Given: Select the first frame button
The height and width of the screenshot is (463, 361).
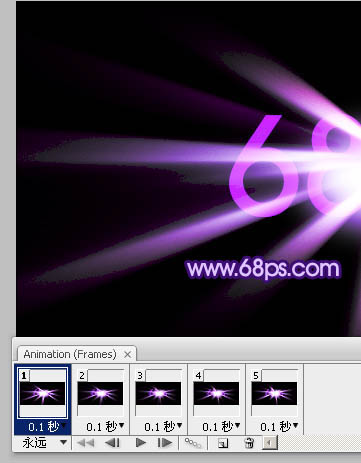Looking at the screenshot, I should 85,443.
